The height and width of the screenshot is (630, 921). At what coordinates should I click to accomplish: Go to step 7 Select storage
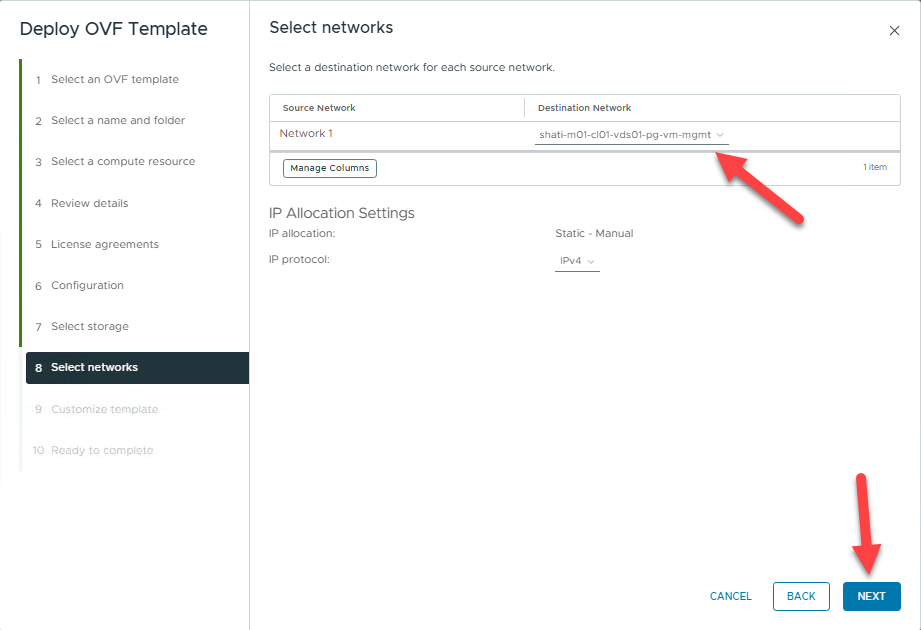[89, 327]
